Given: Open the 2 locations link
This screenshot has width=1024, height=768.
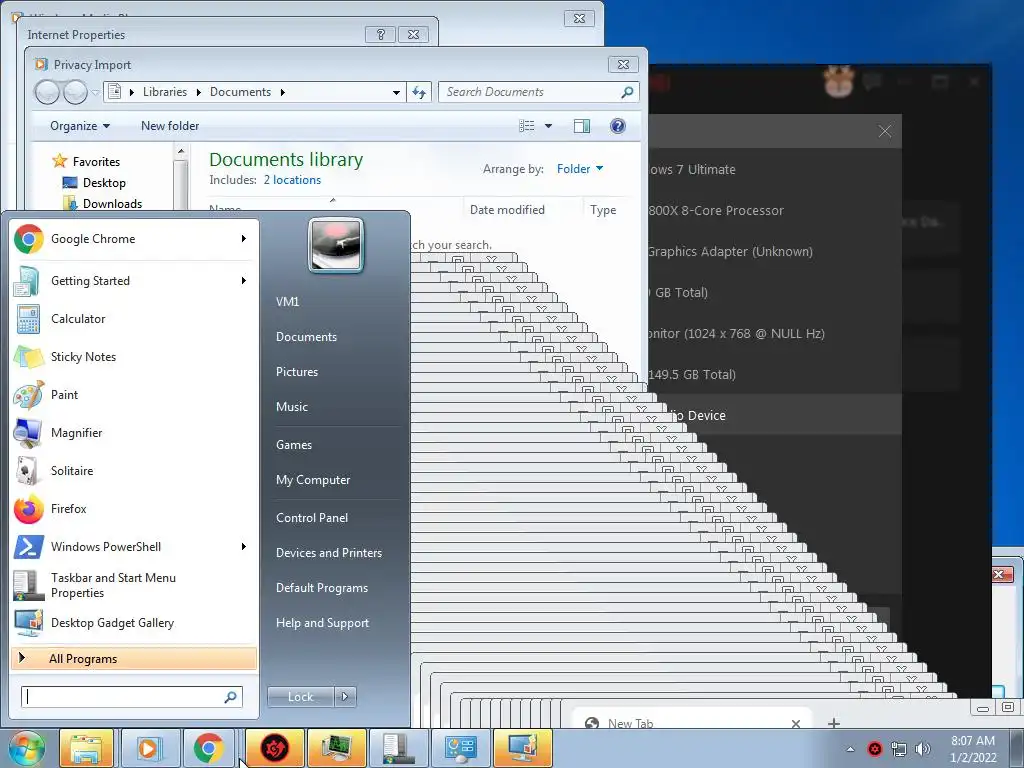Looking at the screenshot, I should coord(293,180).
